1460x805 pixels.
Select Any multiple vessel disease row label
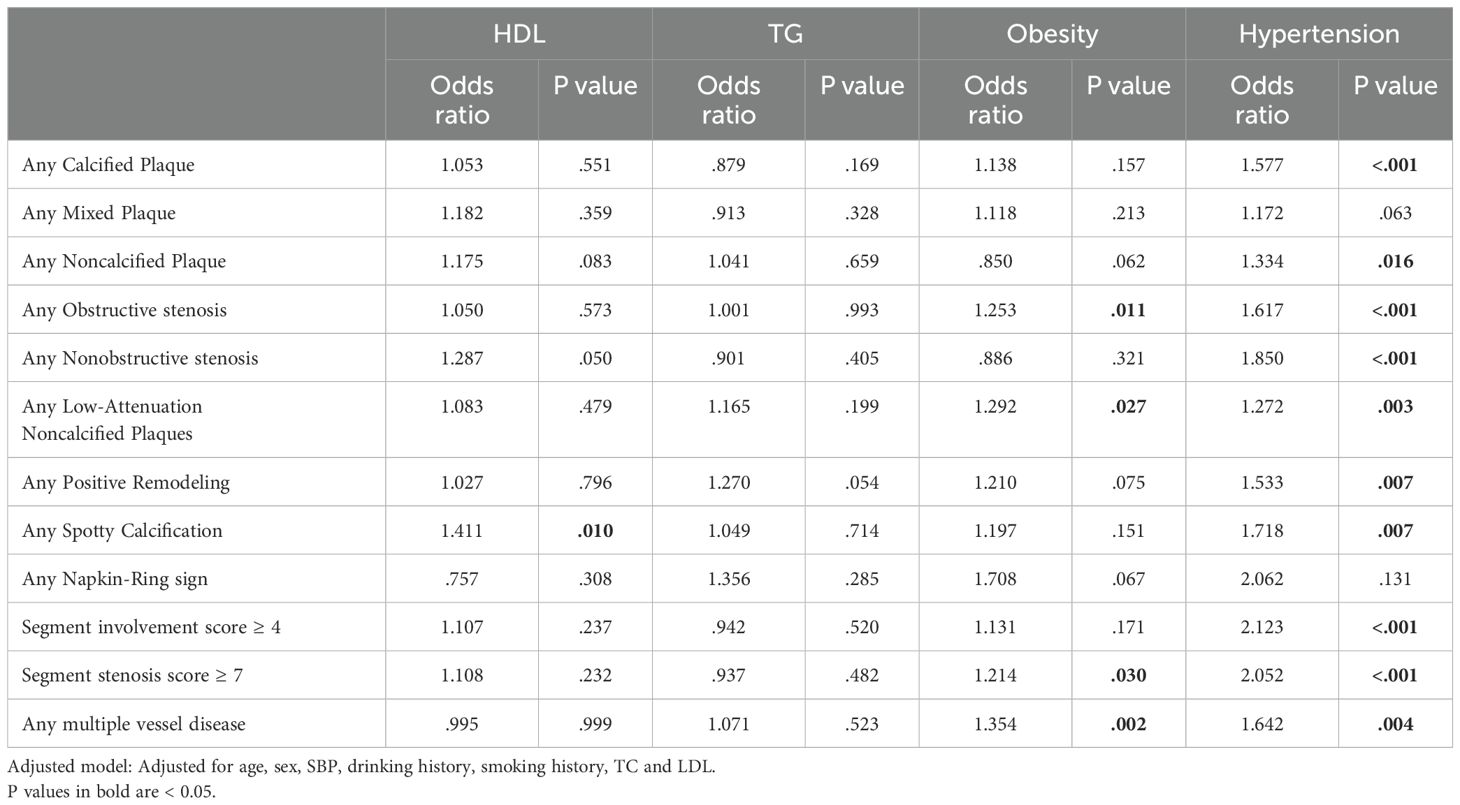pyautogui.click(x=133, y=723)
